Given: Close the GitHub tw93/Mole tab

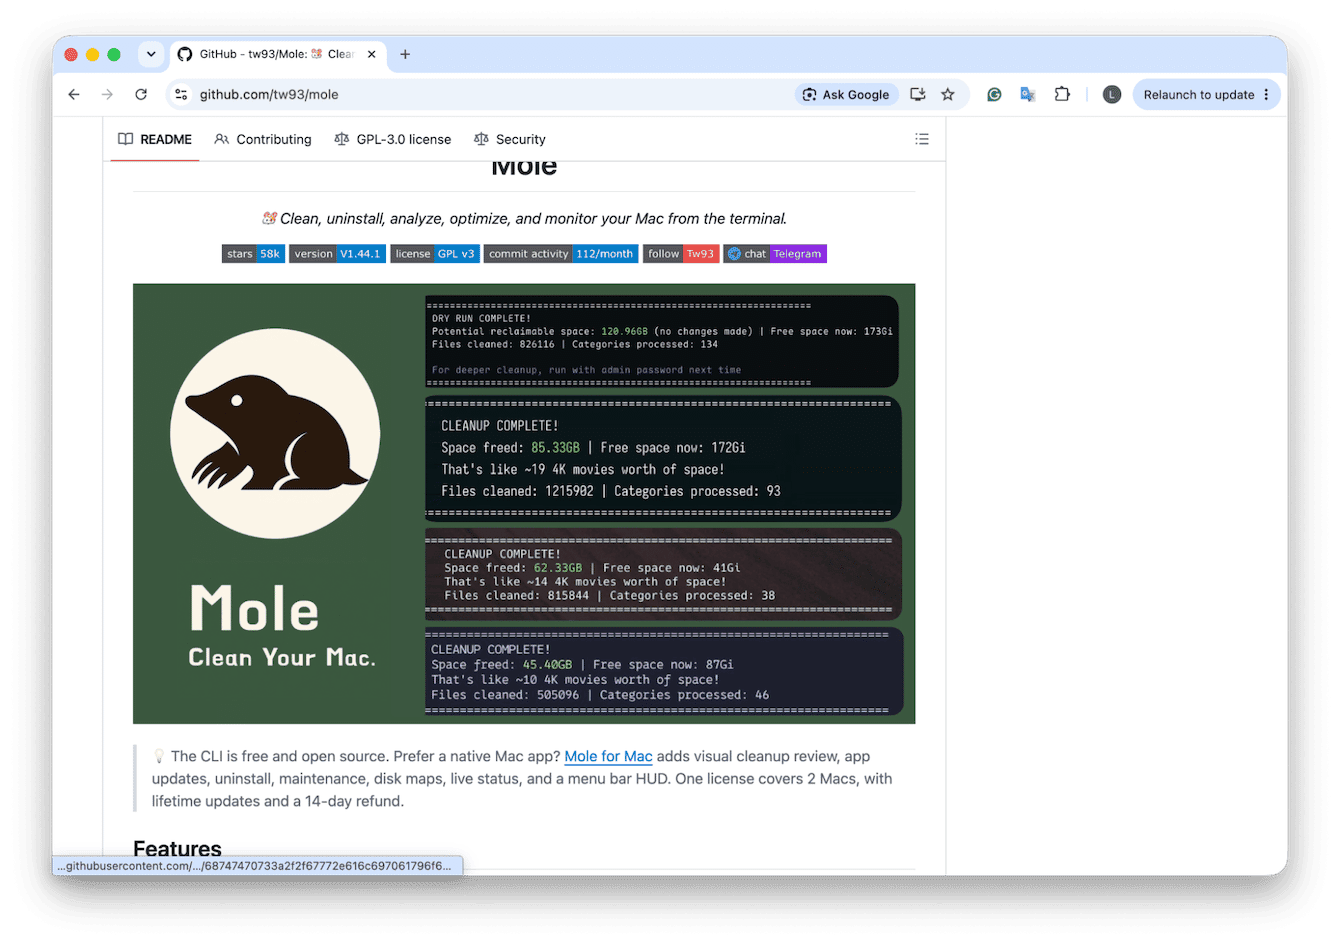Looking at the screenshot, I should pos(371,54).
